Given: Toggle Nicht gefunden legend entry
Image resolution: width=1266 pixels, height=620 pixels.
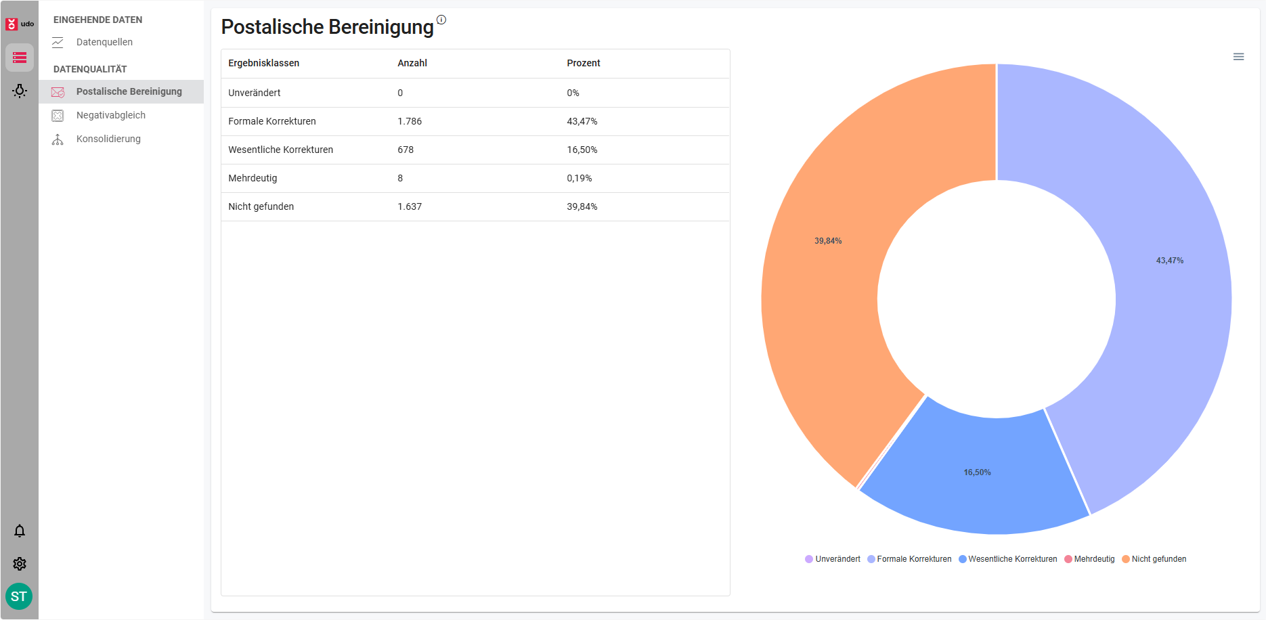Looking at the screenshot, I should (x=1158, y=559).
